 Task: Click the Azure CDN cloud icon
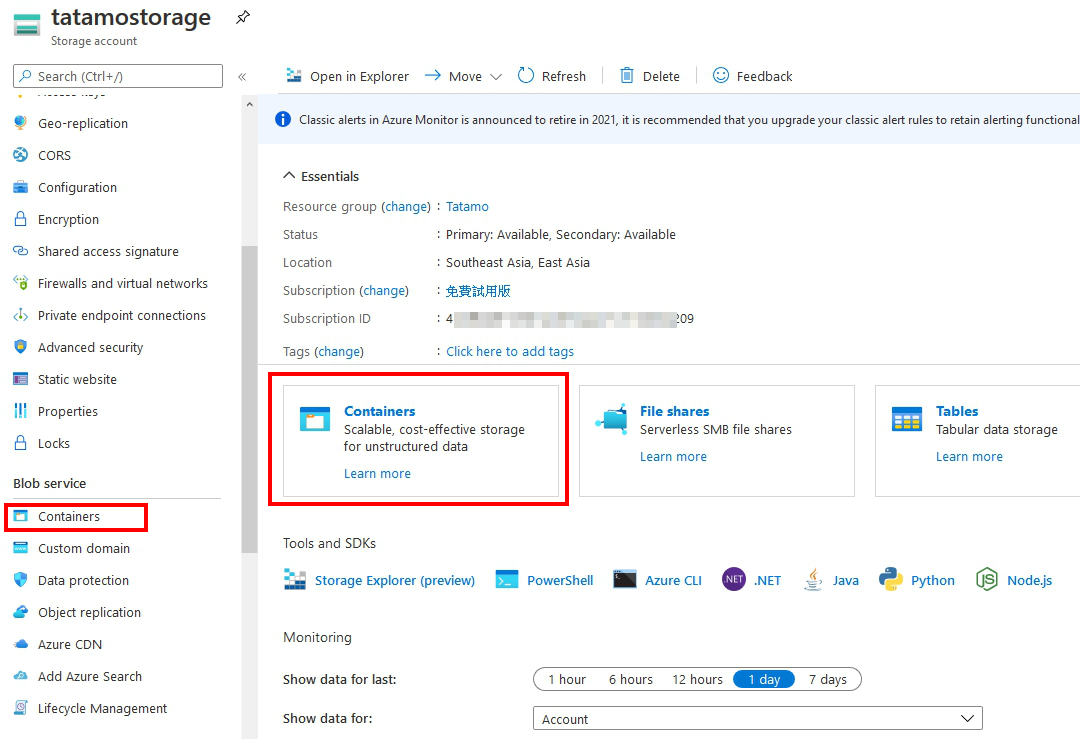(x=21, y=644)
